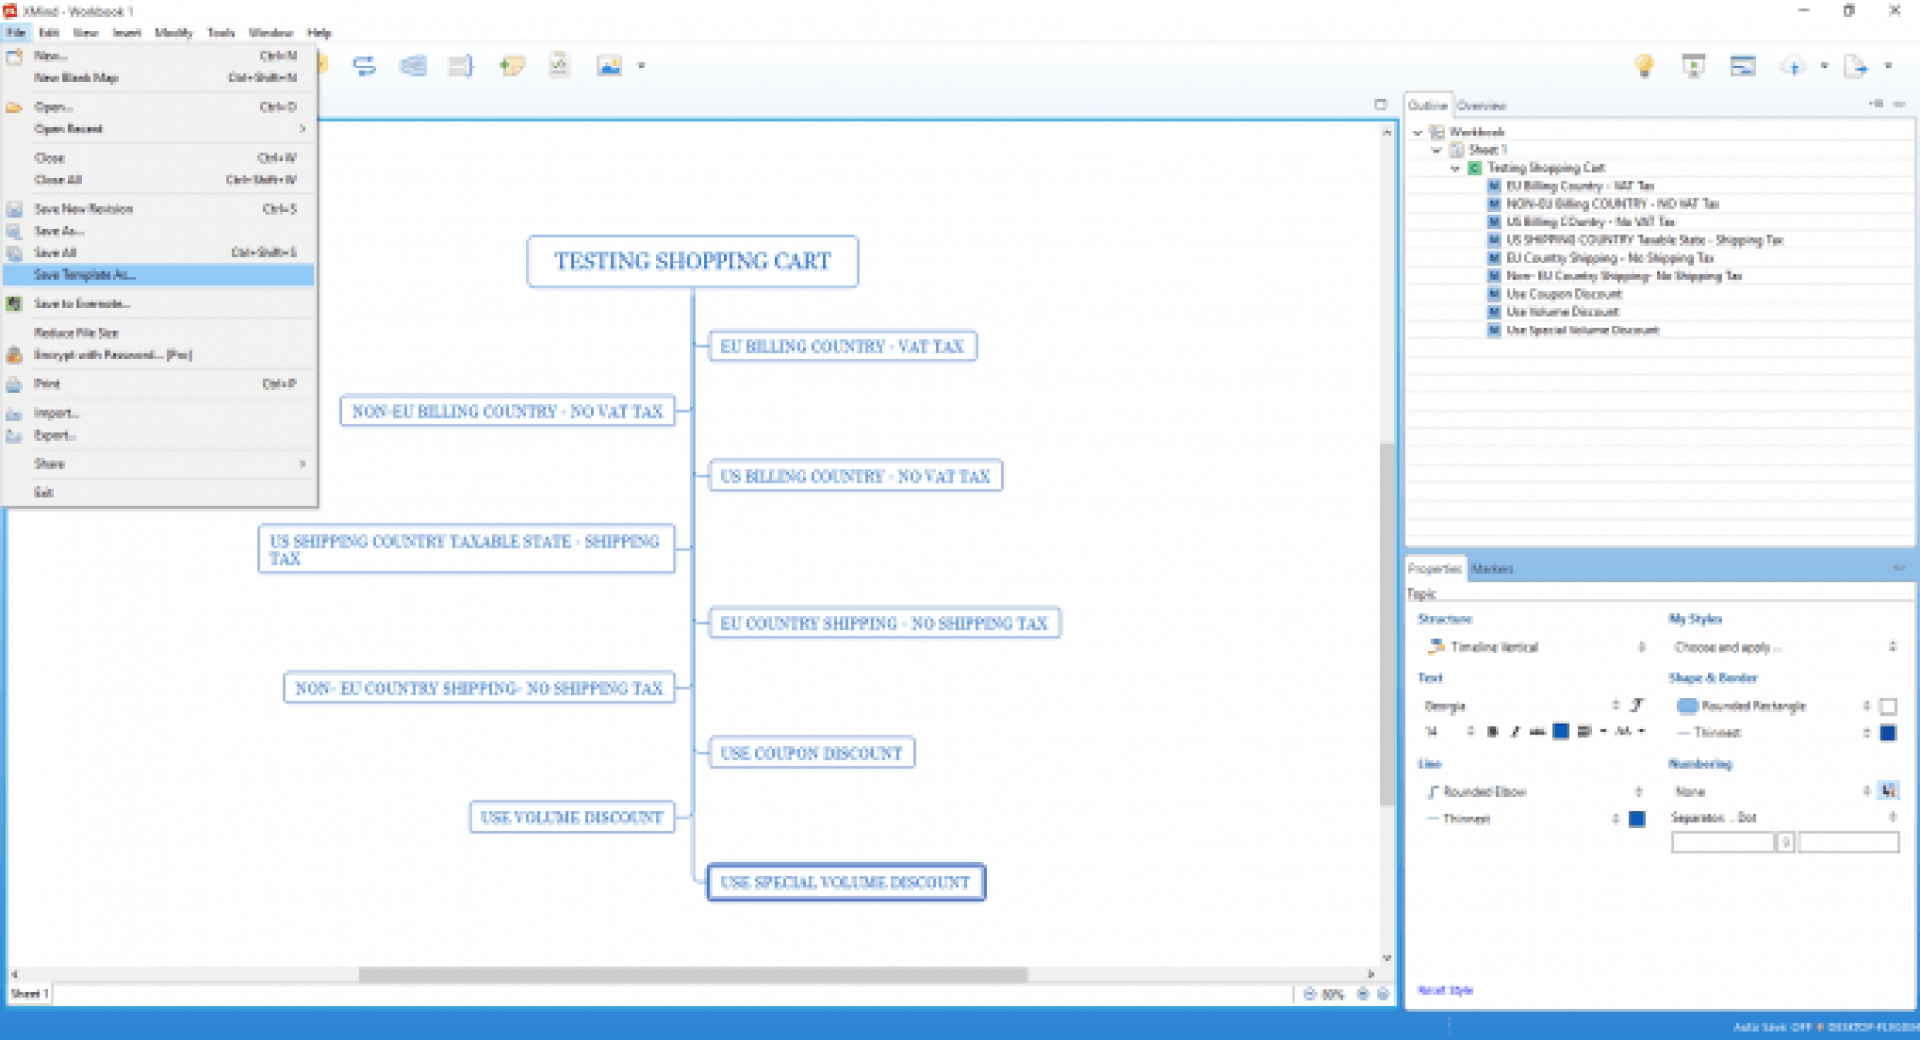Toggle strikethrough text formatting in Properties
This screenshot has width=1920, height=1040.
click(1537, 732)
